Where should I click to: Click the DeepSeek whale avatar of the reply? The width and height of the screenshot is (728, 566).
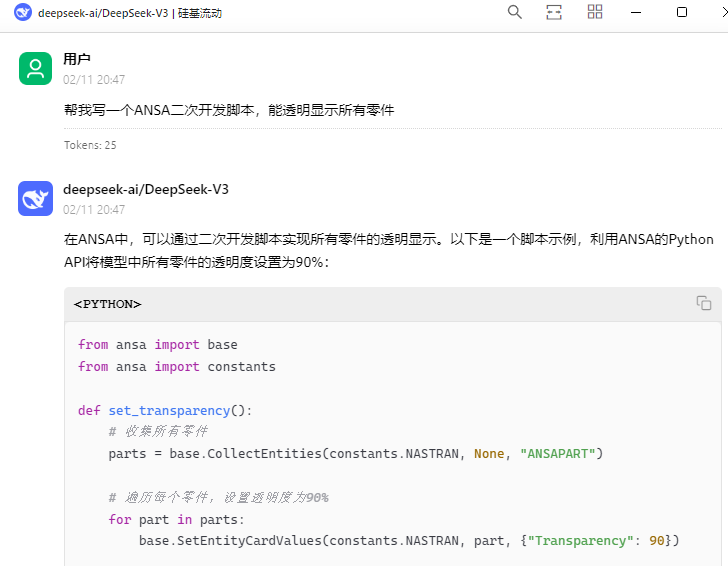[35, 198]
